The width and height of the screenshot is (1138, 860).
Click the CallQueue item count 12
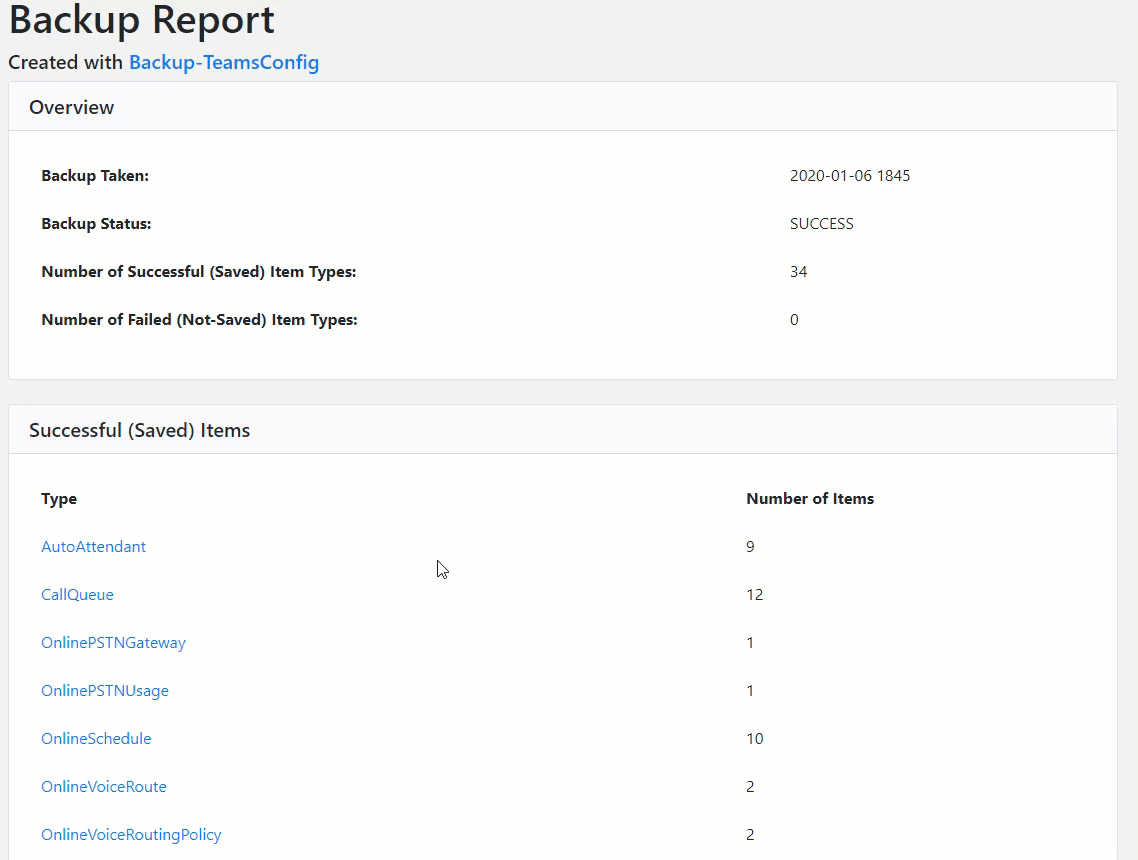[754, 594]
